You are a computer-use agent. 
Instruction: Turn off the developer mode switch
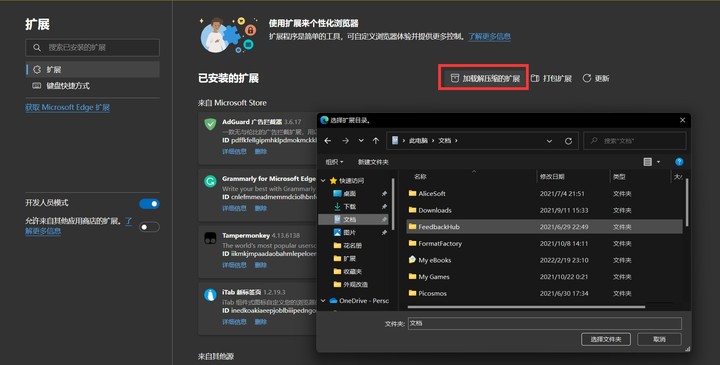[149, 203]
